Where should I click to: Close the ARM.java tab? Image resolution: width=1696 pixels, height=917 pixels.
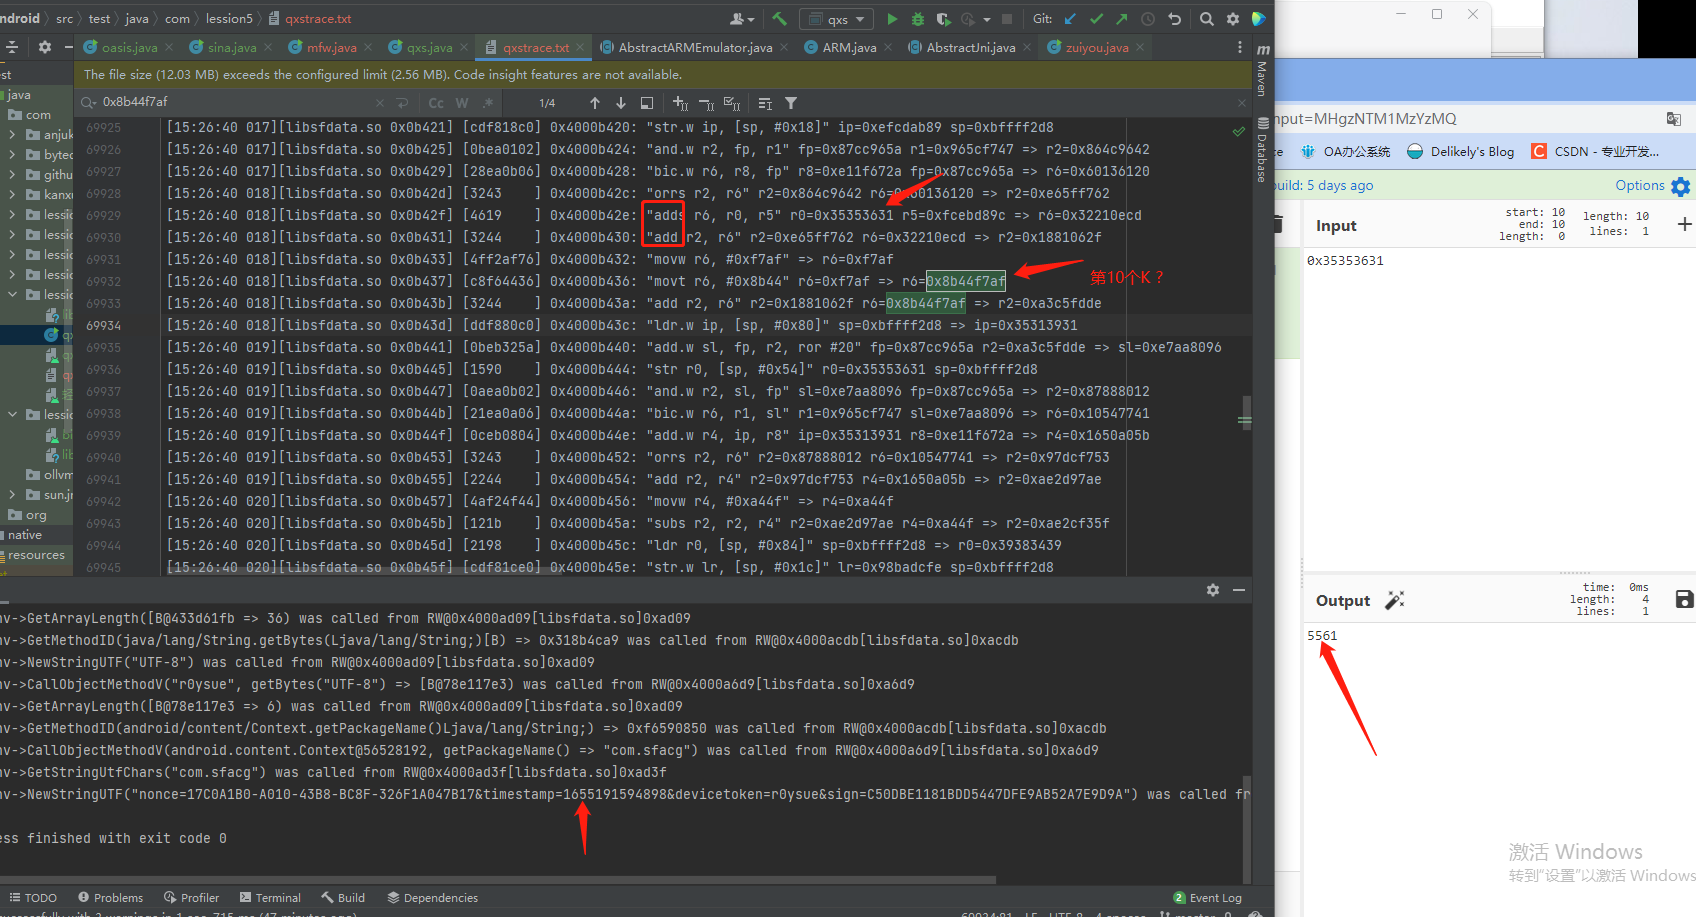888,47
